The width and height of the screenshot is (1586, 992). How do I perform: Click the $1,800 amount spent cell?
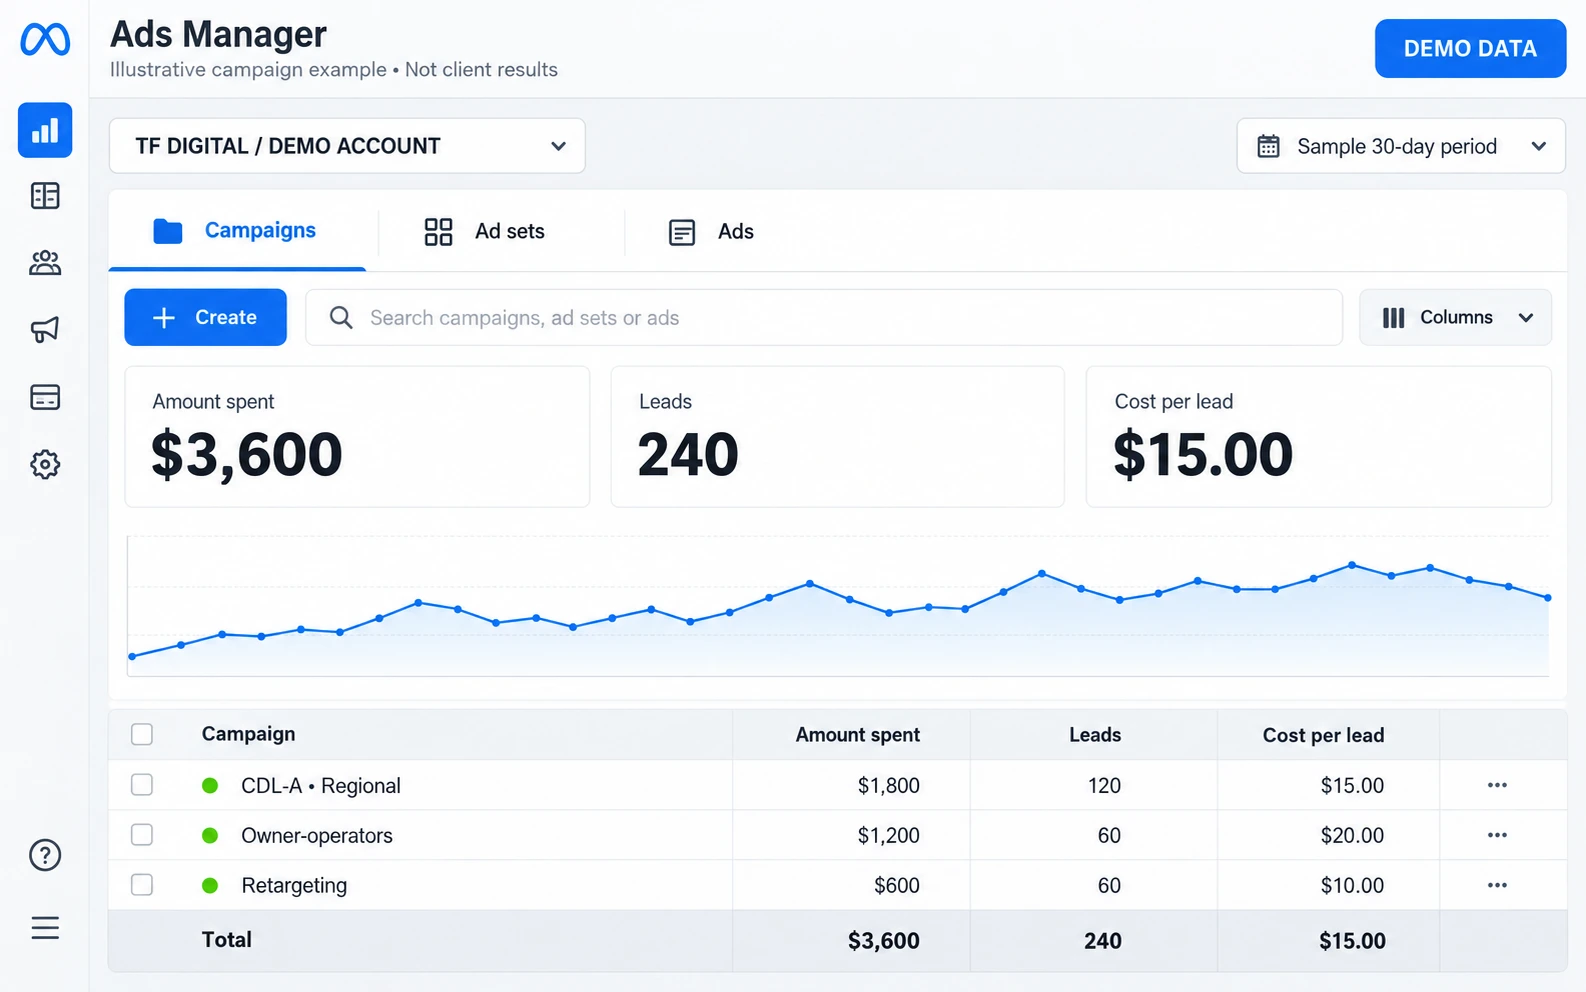point(889,786)
